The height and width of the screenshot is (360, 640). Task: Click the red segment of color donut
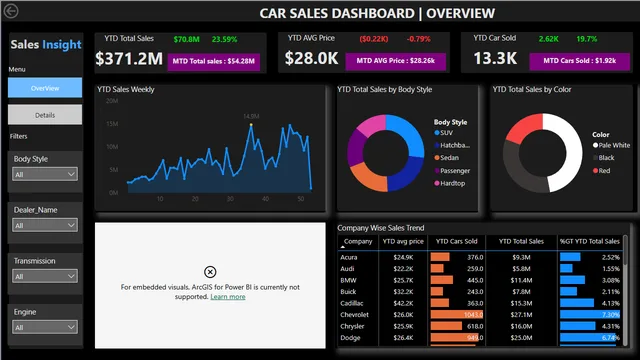coord(525,128)
